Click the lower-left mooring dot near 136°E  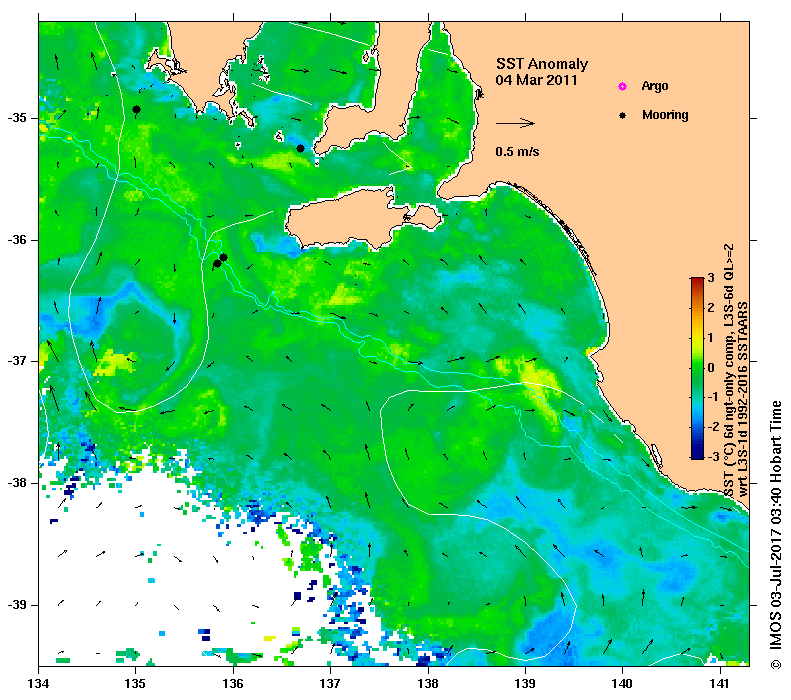[x=217, y=263]
